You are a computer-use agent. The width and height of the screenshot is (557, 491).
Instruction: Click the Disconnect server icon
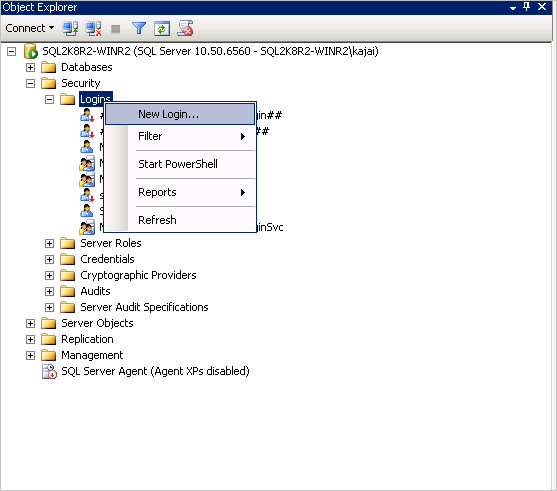pyautogui.click(x=93, y=28)
